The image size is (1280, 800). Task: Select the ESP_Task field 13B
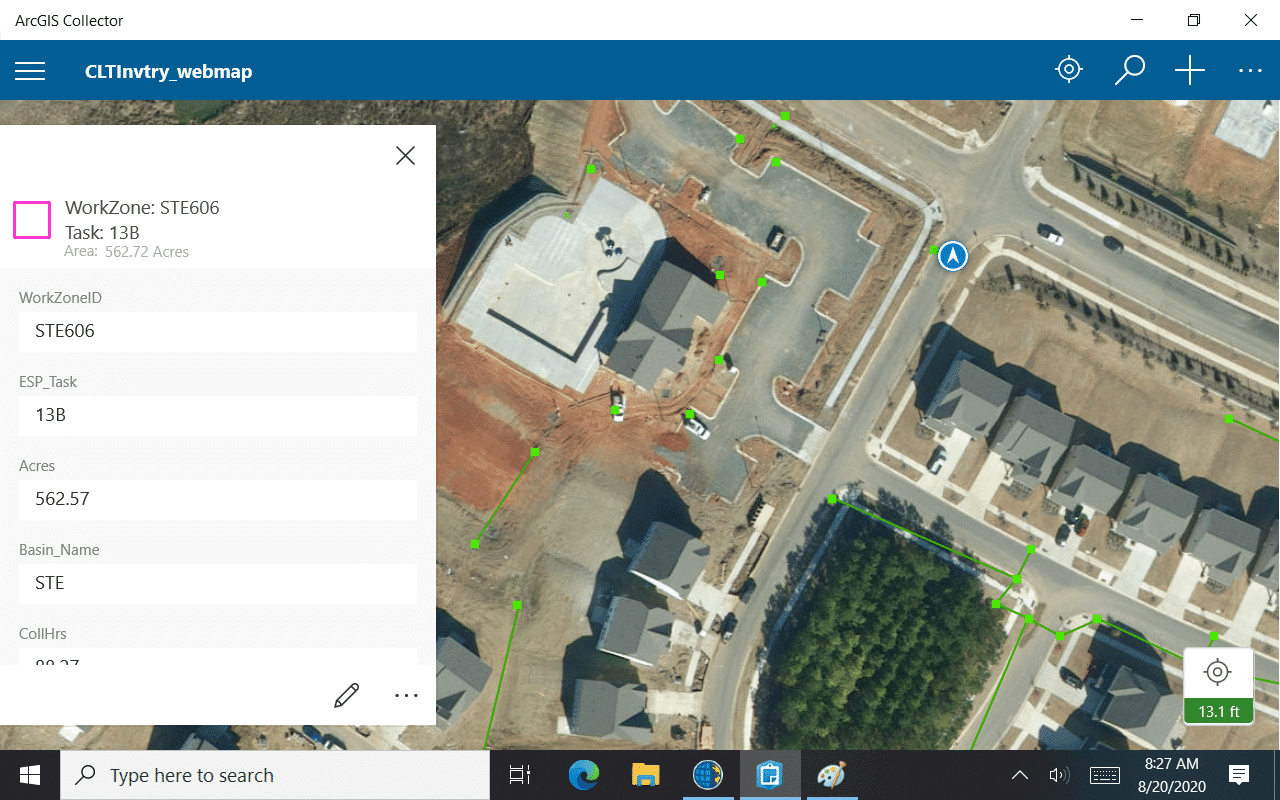[217, 415]
